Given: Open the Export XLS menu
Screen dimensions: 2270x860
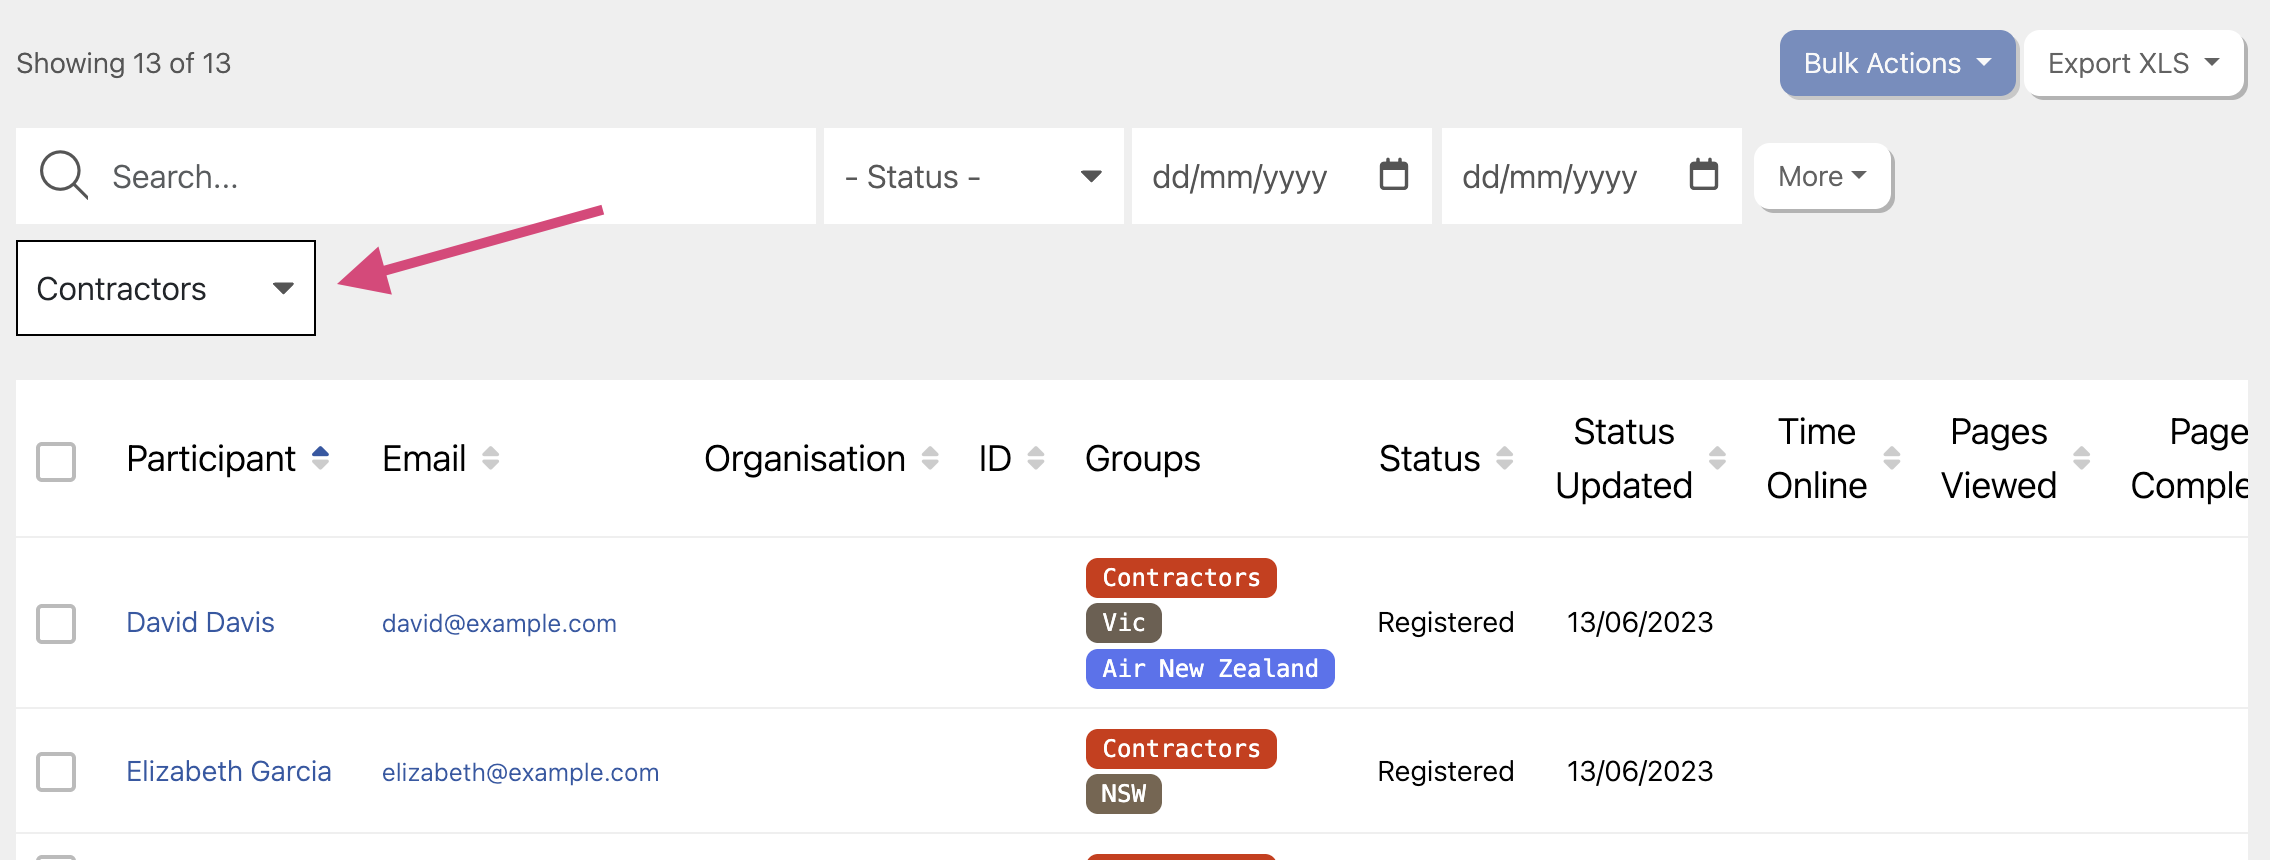Looking at the screenshot, I should coord(2133,63).
